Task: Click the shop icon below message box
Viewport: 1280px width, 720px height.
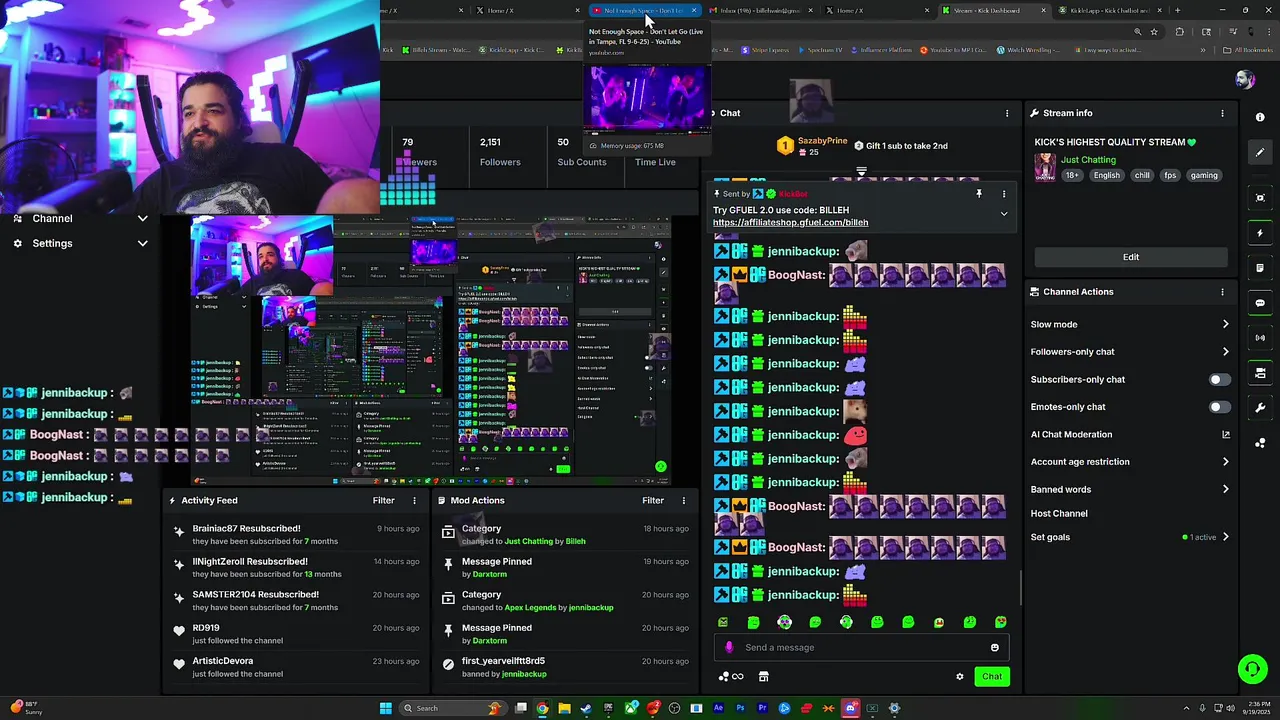Action: pos(763,677)
